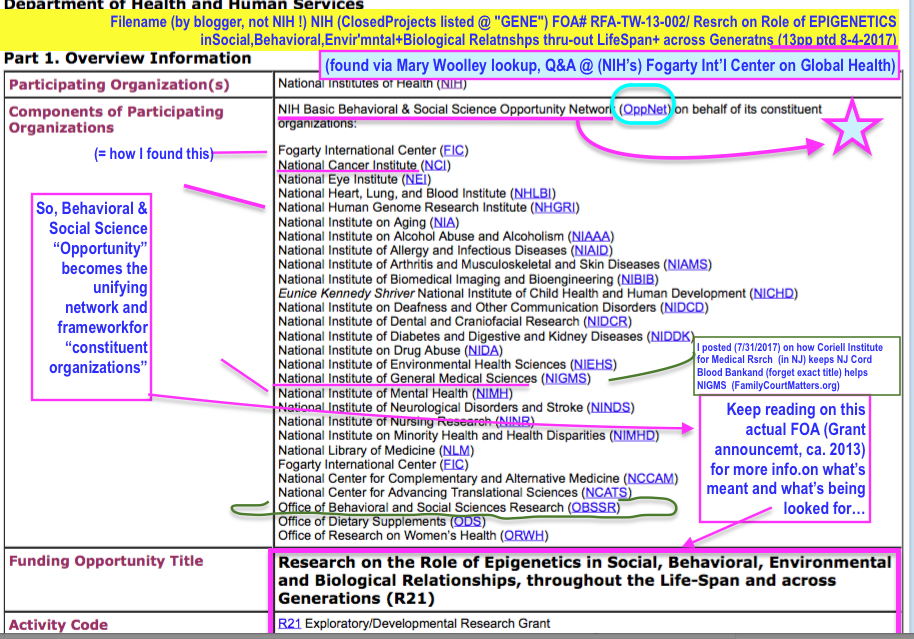Click the Funding Opportunity Title research heading

point(585,580)
